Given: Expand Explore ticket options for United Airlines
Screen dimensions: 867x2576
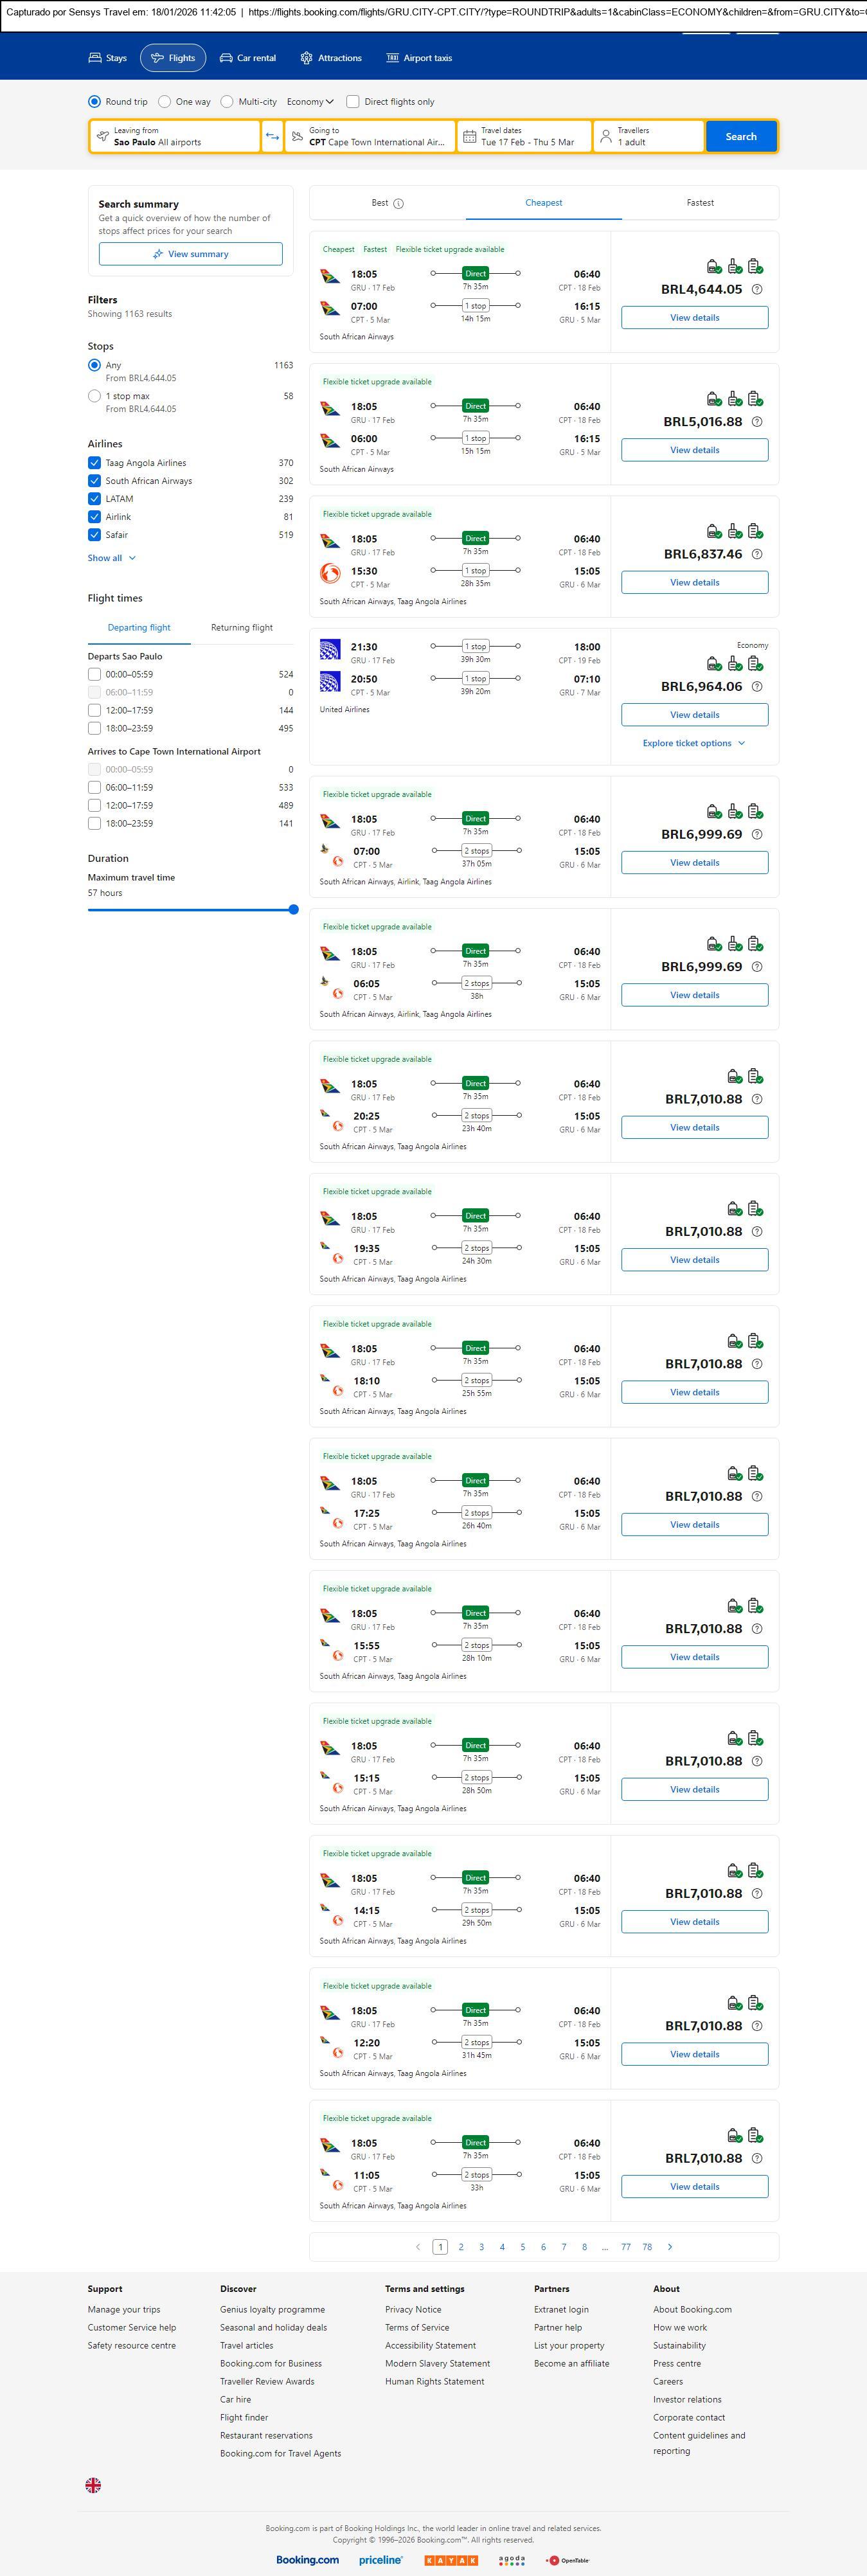Looking at the screenshot, I should 693,743.
